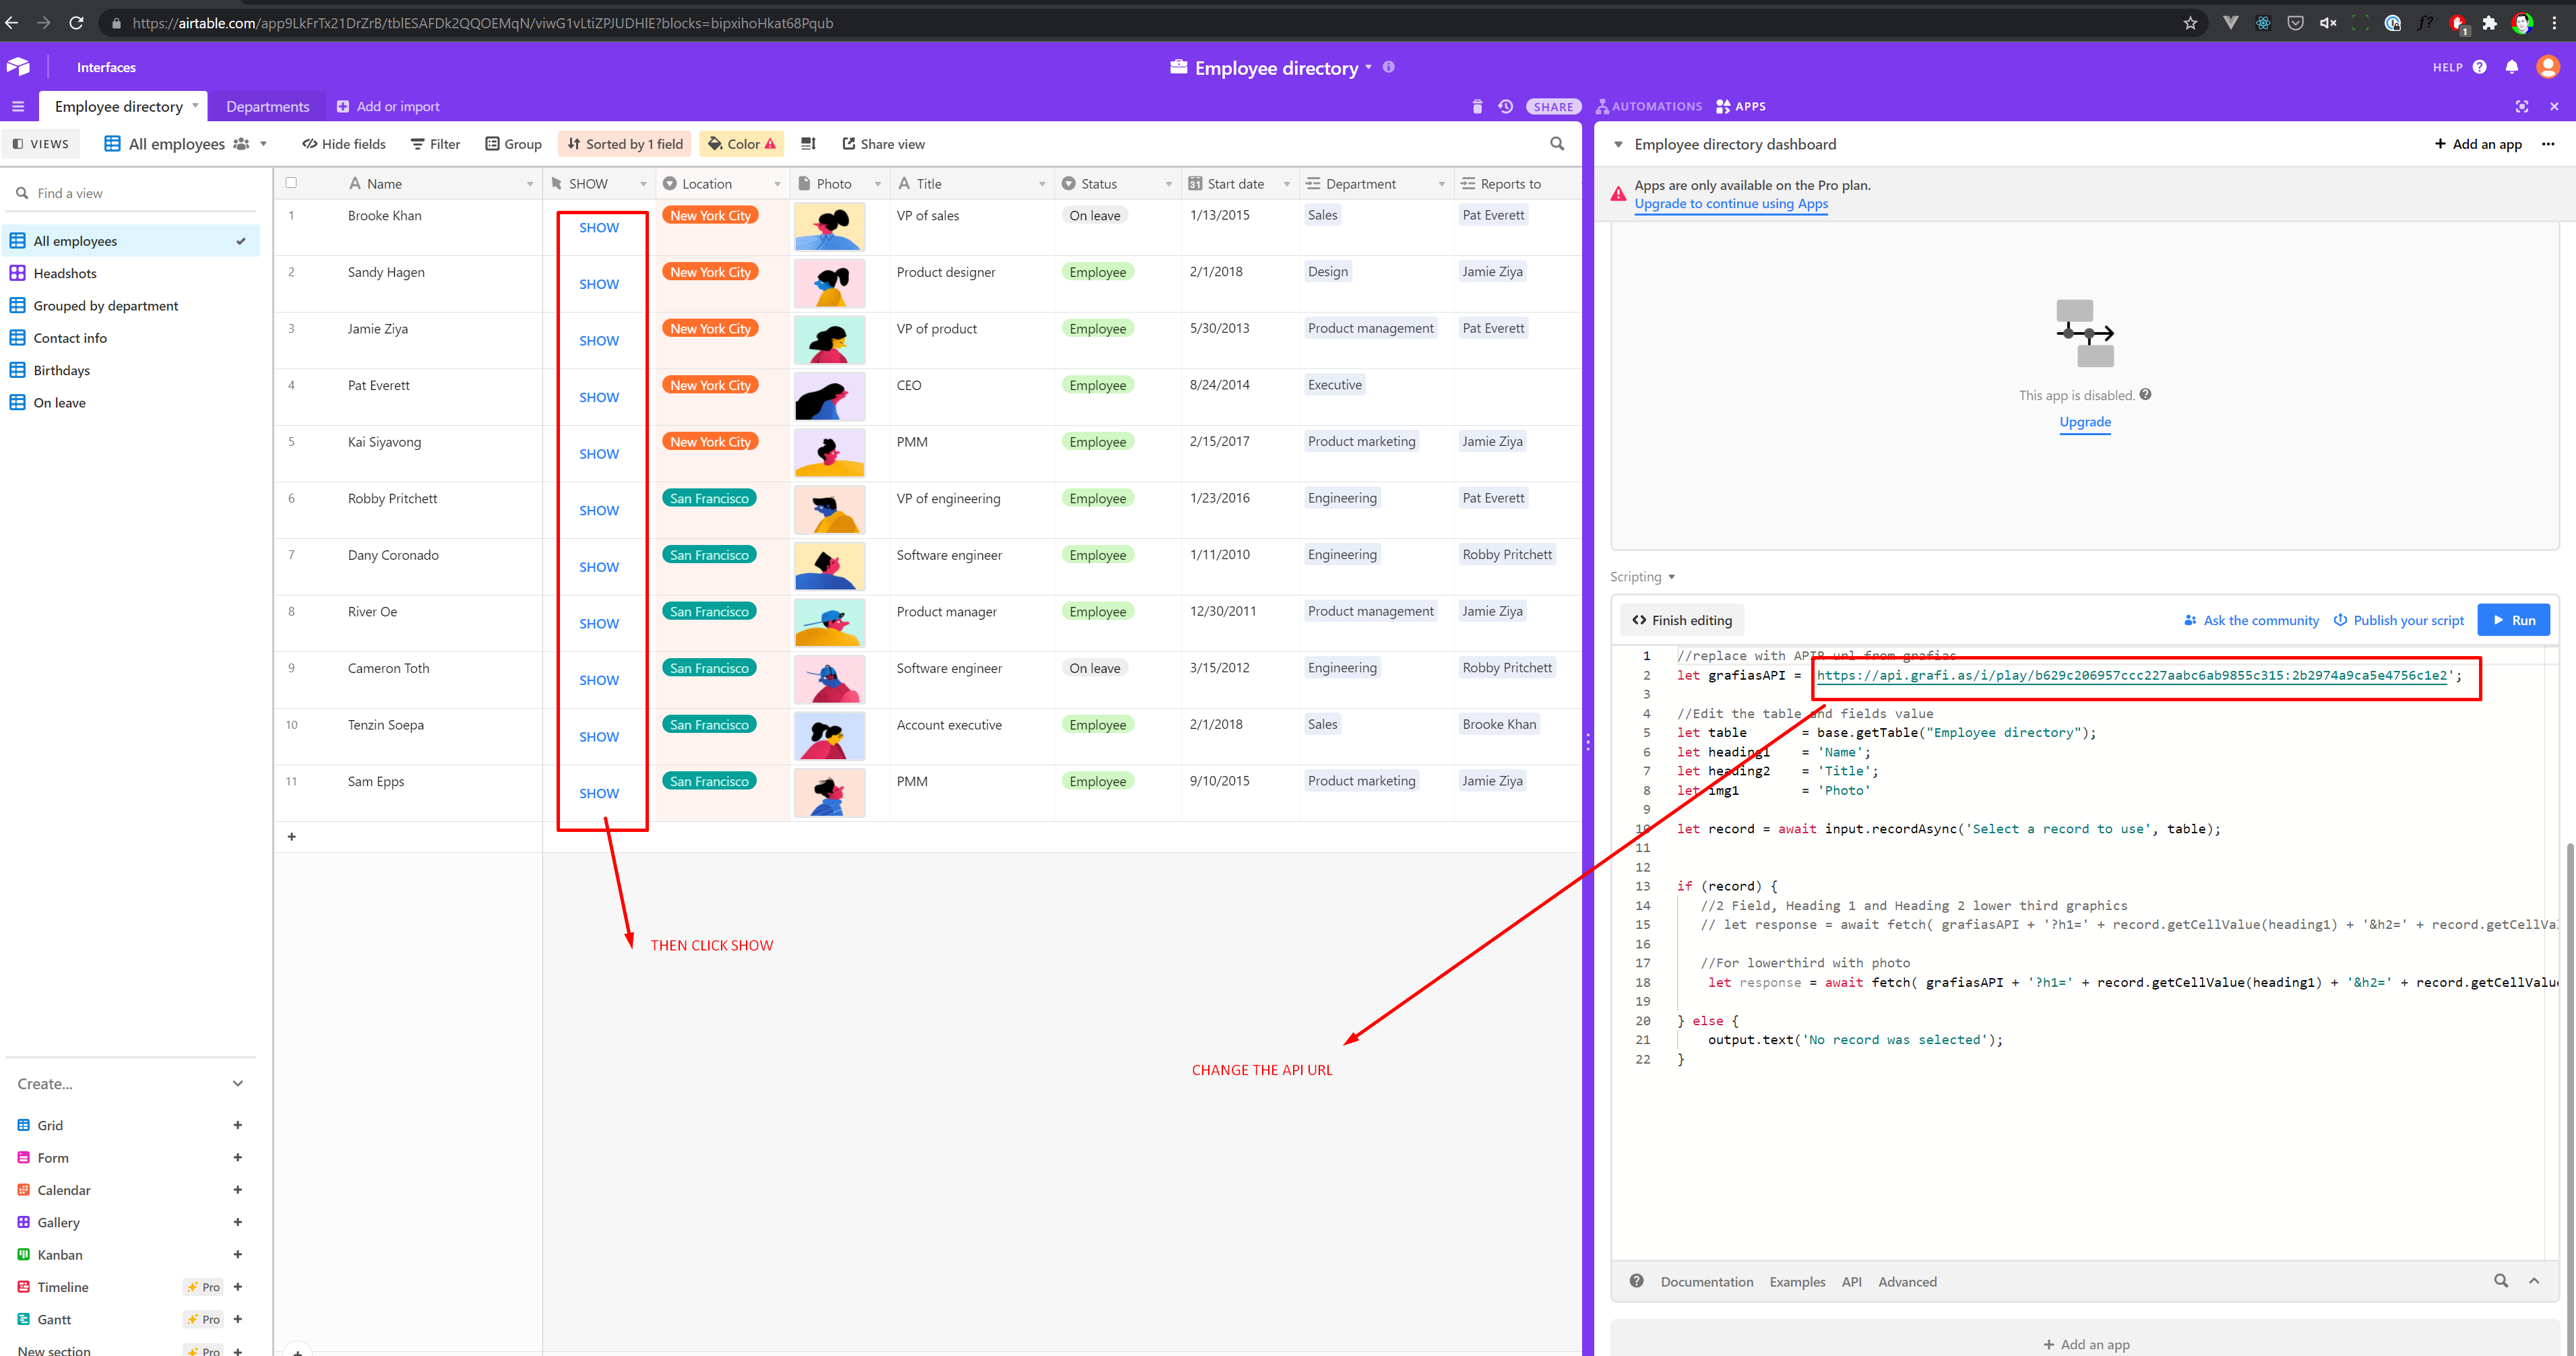Click SHOW for Brooke Khan

[598, 228]
